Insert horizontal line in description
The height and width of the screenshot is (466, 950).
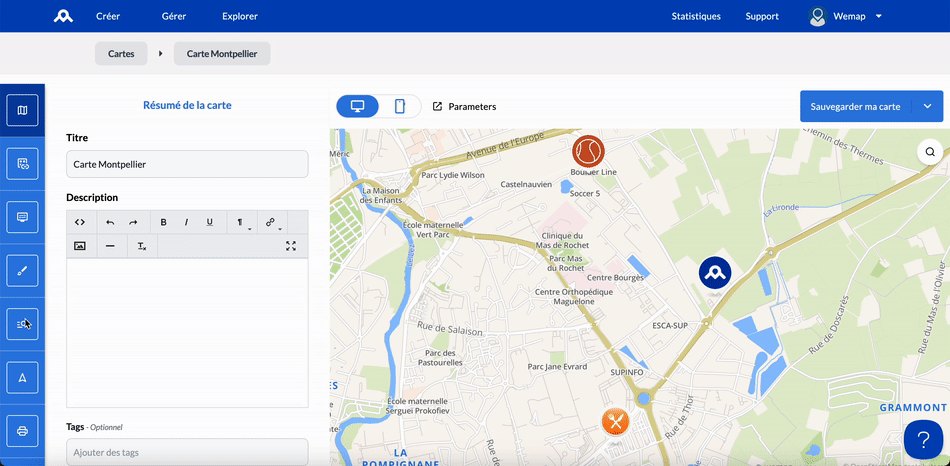[110, 246]
